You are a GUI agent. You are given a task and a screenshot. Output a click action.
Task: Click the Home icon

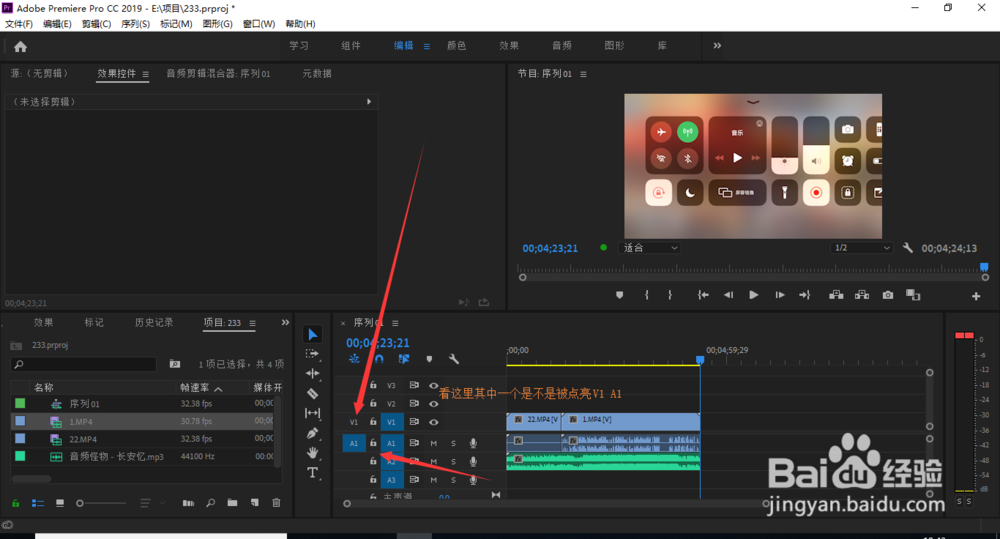click(20, 47)
